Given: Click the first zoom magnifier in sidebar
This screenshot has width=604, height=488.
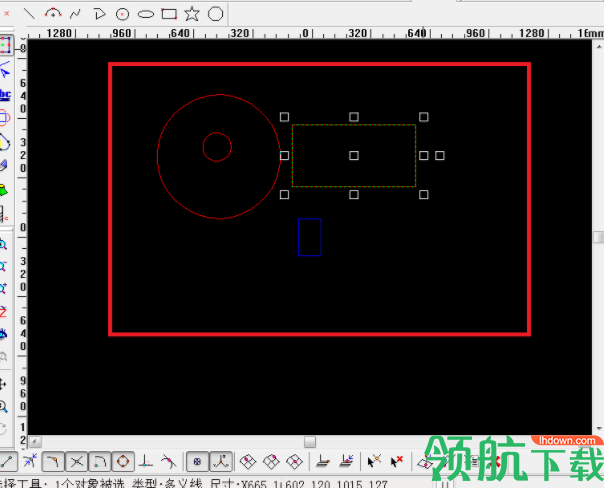Looking at the screenshot, I should [x=3, y=244].
